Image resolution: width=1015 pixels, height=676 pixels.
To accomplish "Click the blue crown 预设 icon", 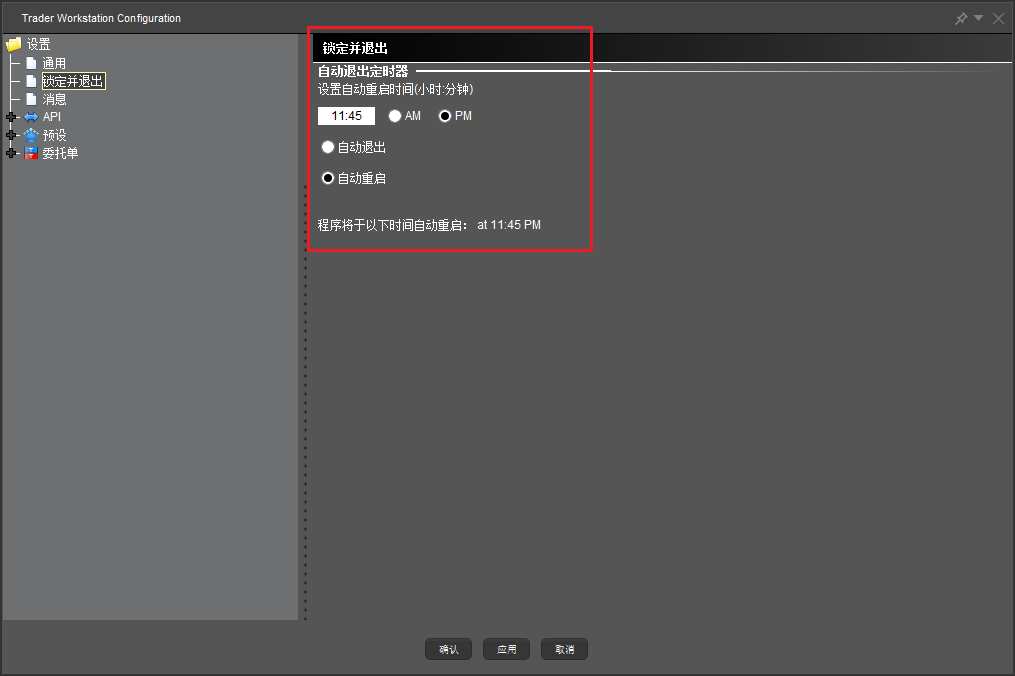I will coord(31,135).
